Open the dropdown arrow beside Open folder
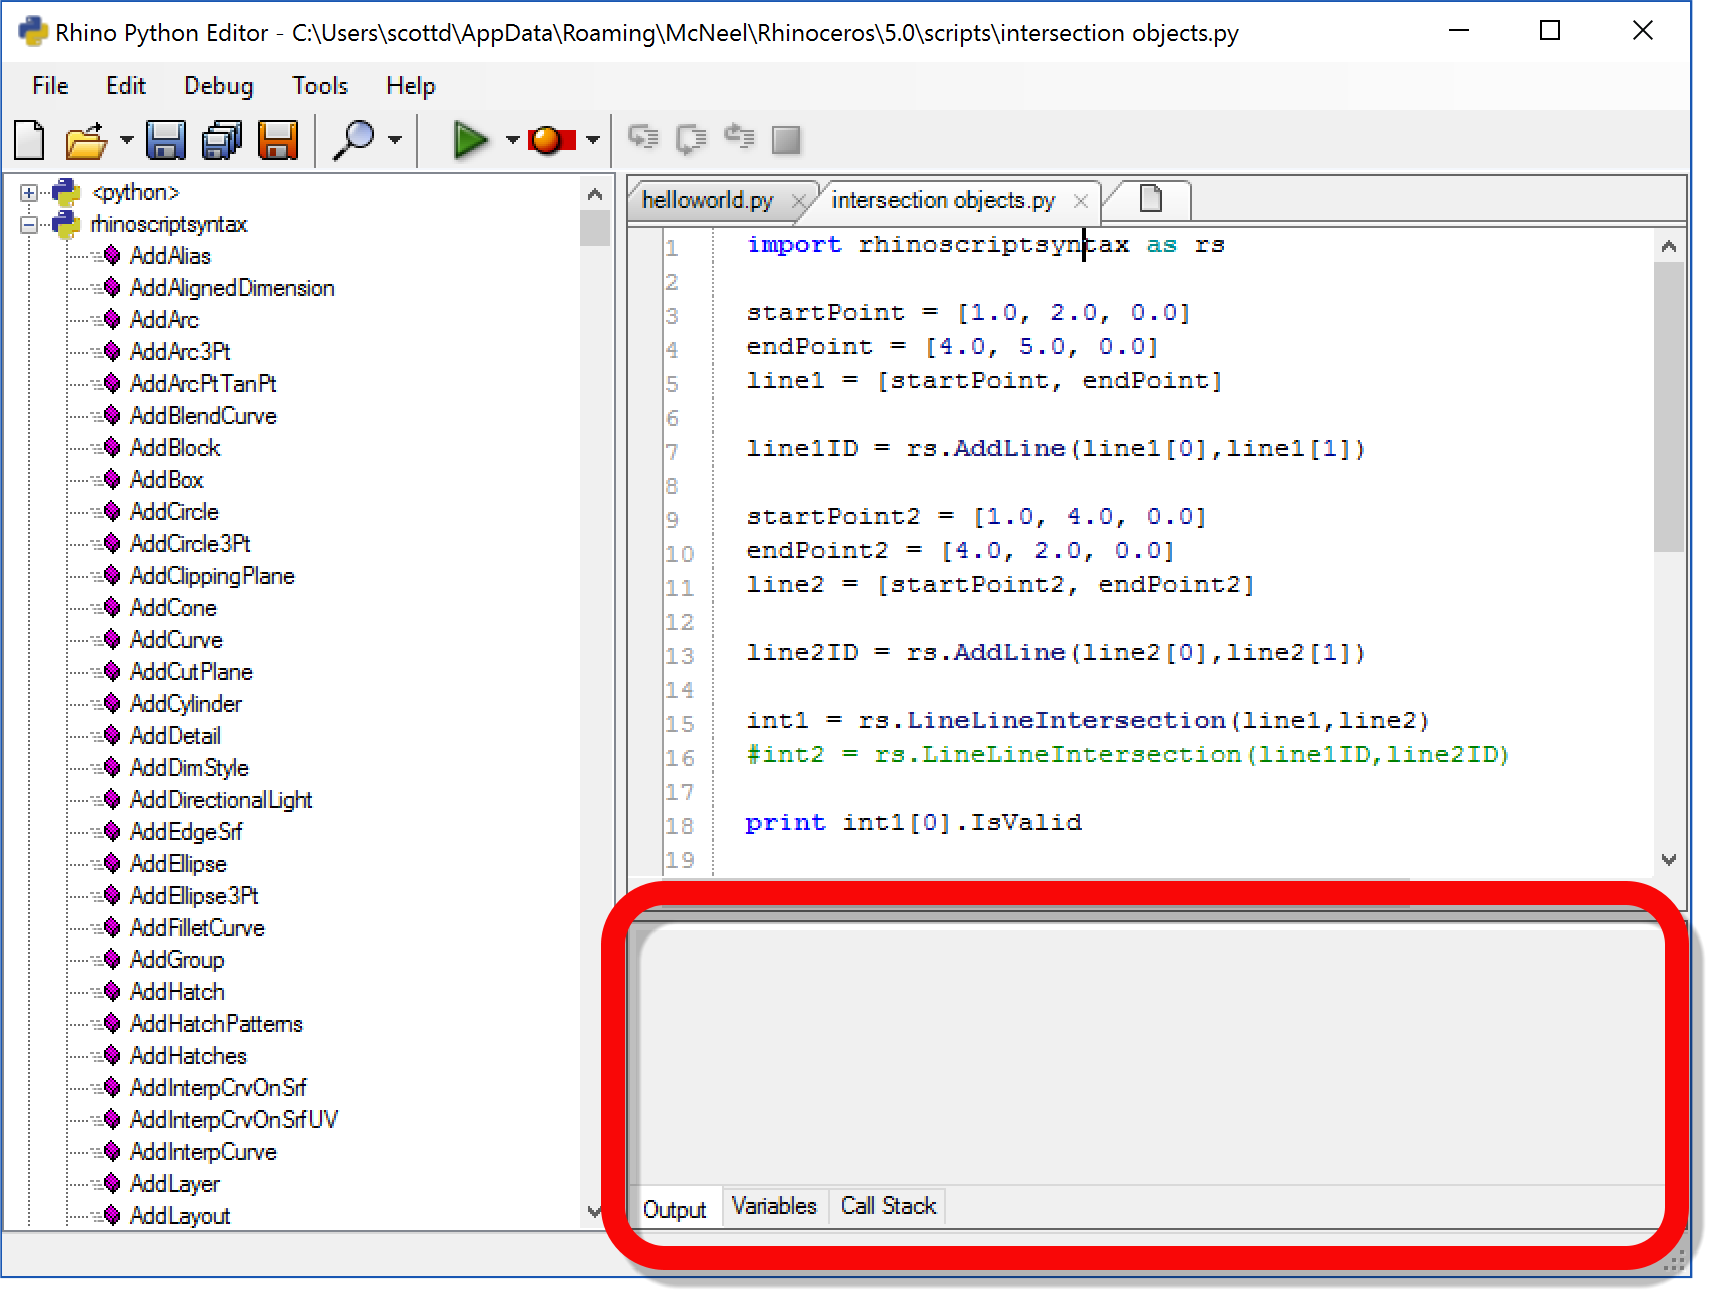This screenshot has height=1294, width=1711. [x=126, y=140]
